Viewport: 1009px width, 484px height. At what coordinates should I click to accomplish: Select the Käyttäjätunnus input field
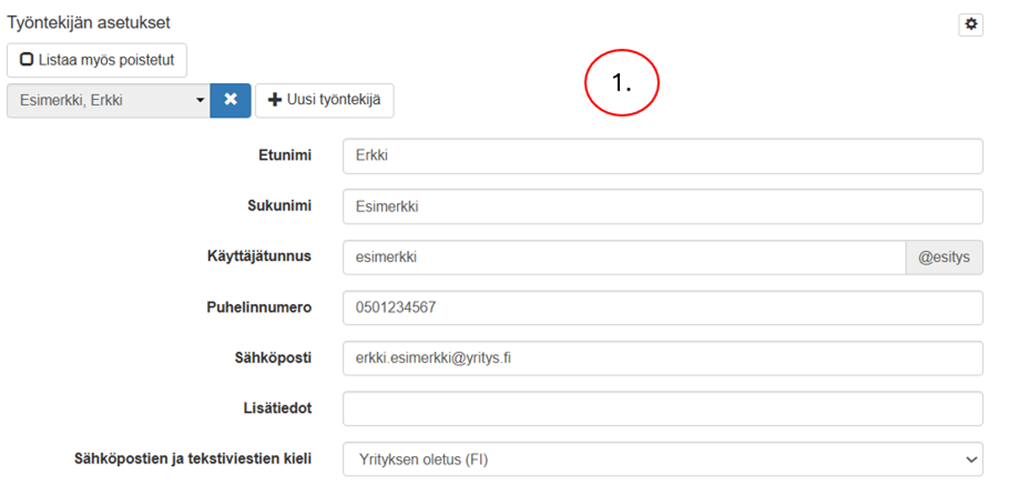[623, 257]
